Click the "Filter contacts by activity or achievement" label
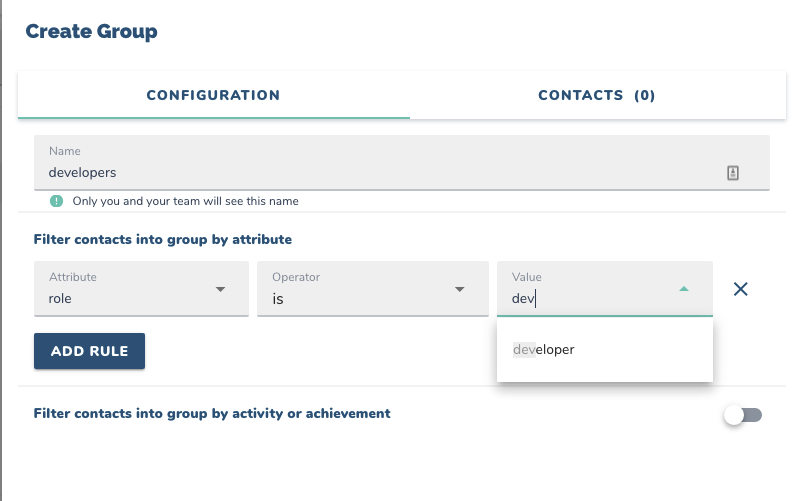Viewport: 800px width, 501px height. [x=212, y=413]
